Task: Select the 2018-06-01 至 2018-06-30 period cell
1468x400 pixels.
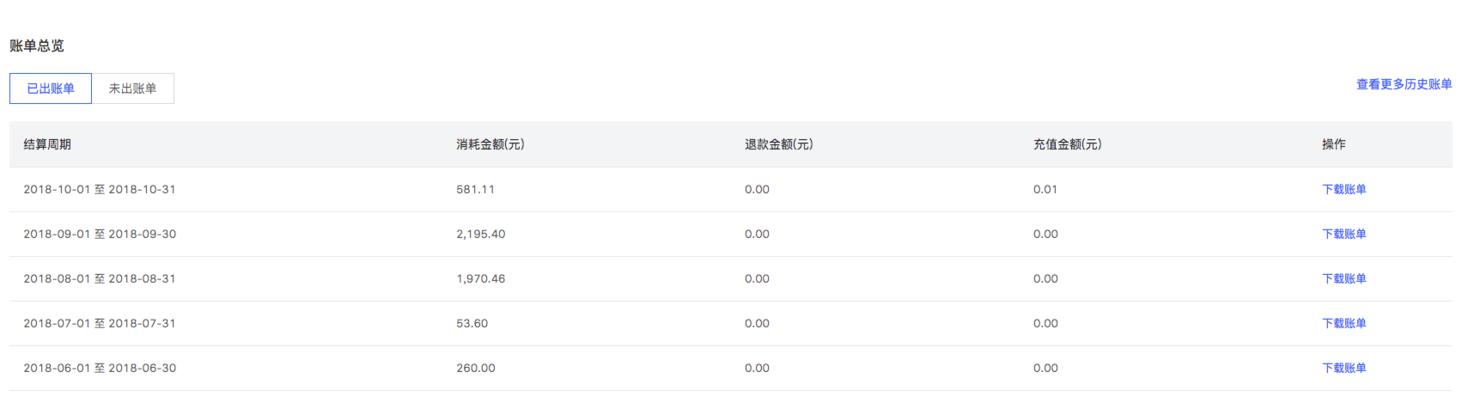Action: point(100,368)
